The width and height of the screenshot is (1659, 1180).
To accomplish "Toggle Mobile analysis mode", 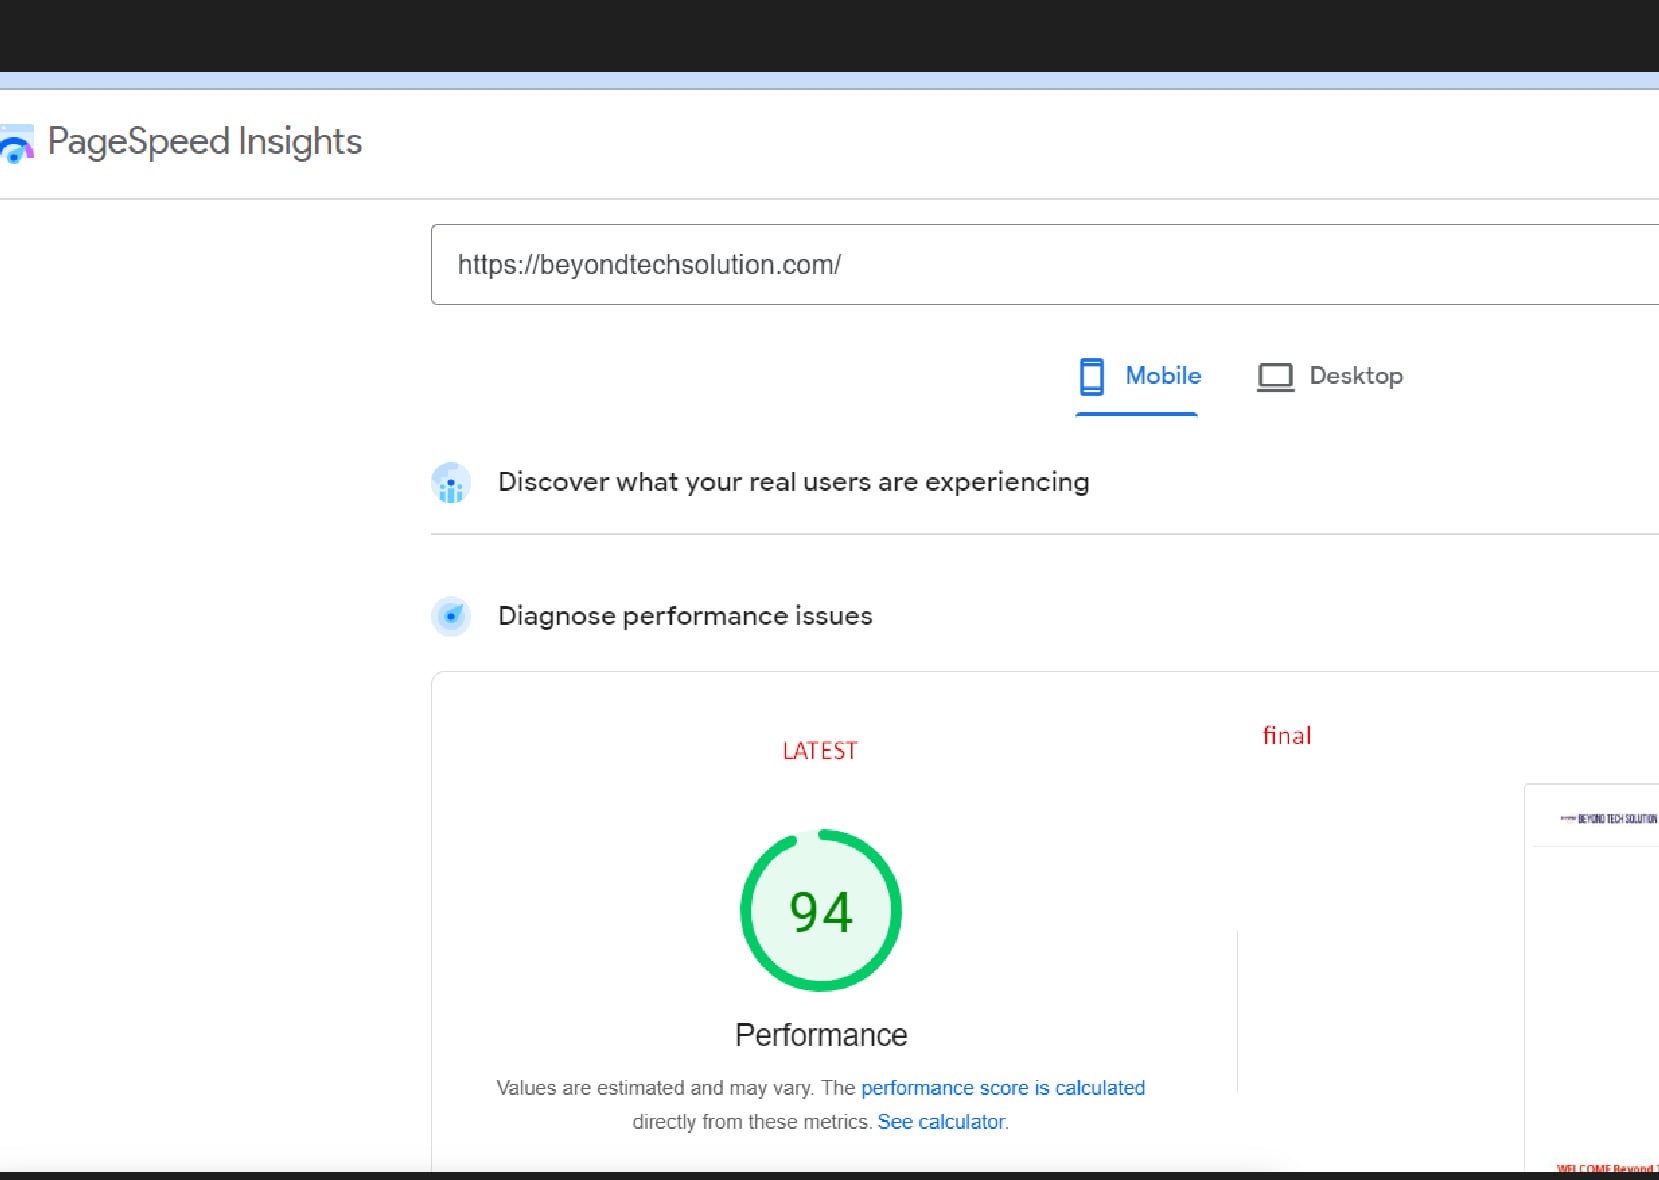I will 1138,376.
